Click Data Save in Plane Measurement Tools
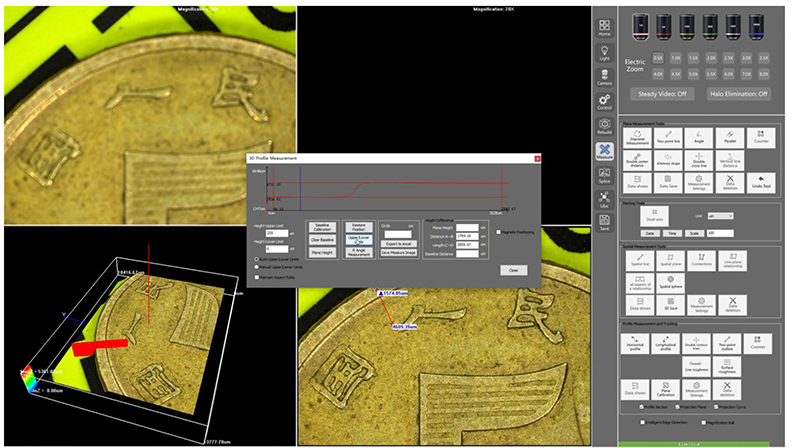The height and width of the screenshot is (448, 800). (x=668, y=183)
